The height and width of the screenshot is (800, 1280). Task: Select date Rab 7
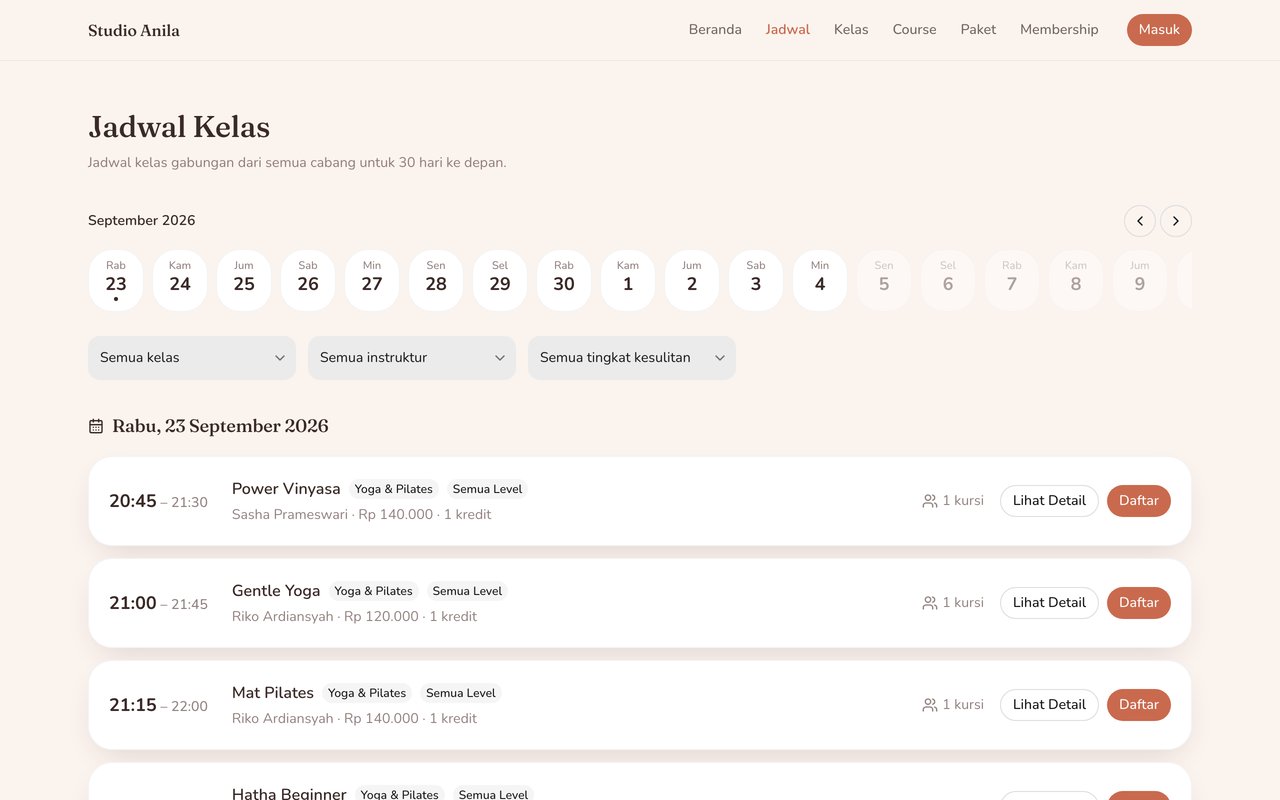pyautogui.click(x=1012, y=280)
